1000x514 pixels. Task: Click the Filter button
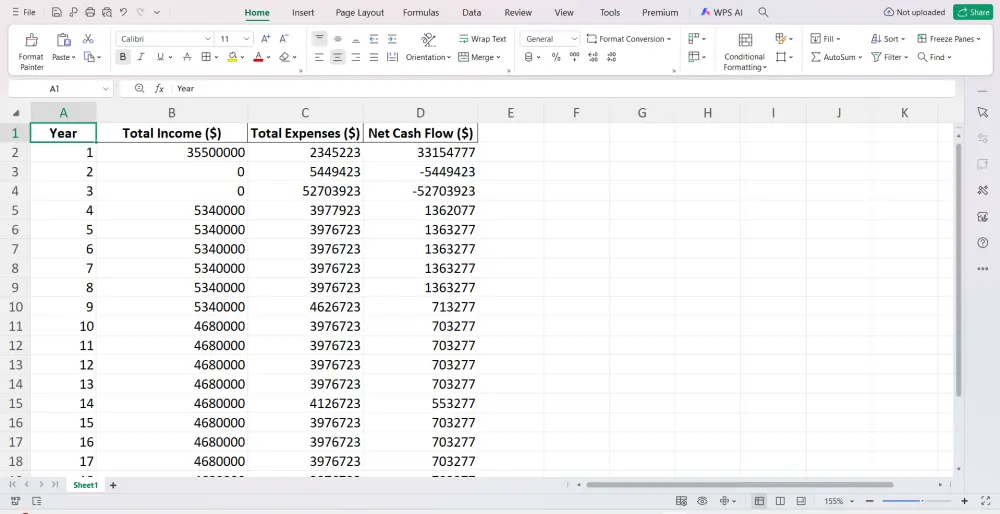point(890,57)
